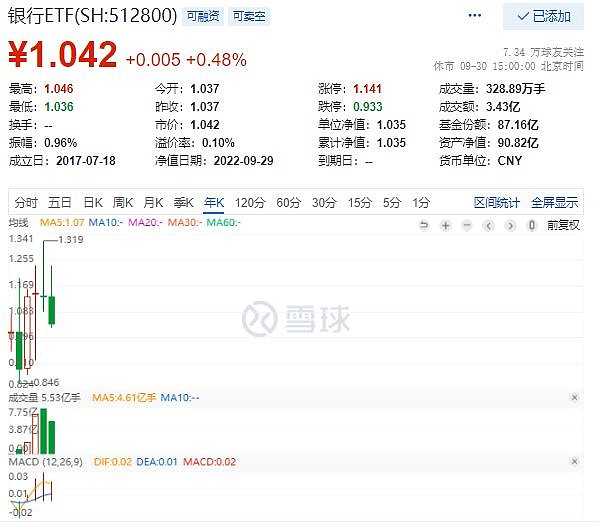Click the 资产净值 90.82亿 value

[518, 143]
